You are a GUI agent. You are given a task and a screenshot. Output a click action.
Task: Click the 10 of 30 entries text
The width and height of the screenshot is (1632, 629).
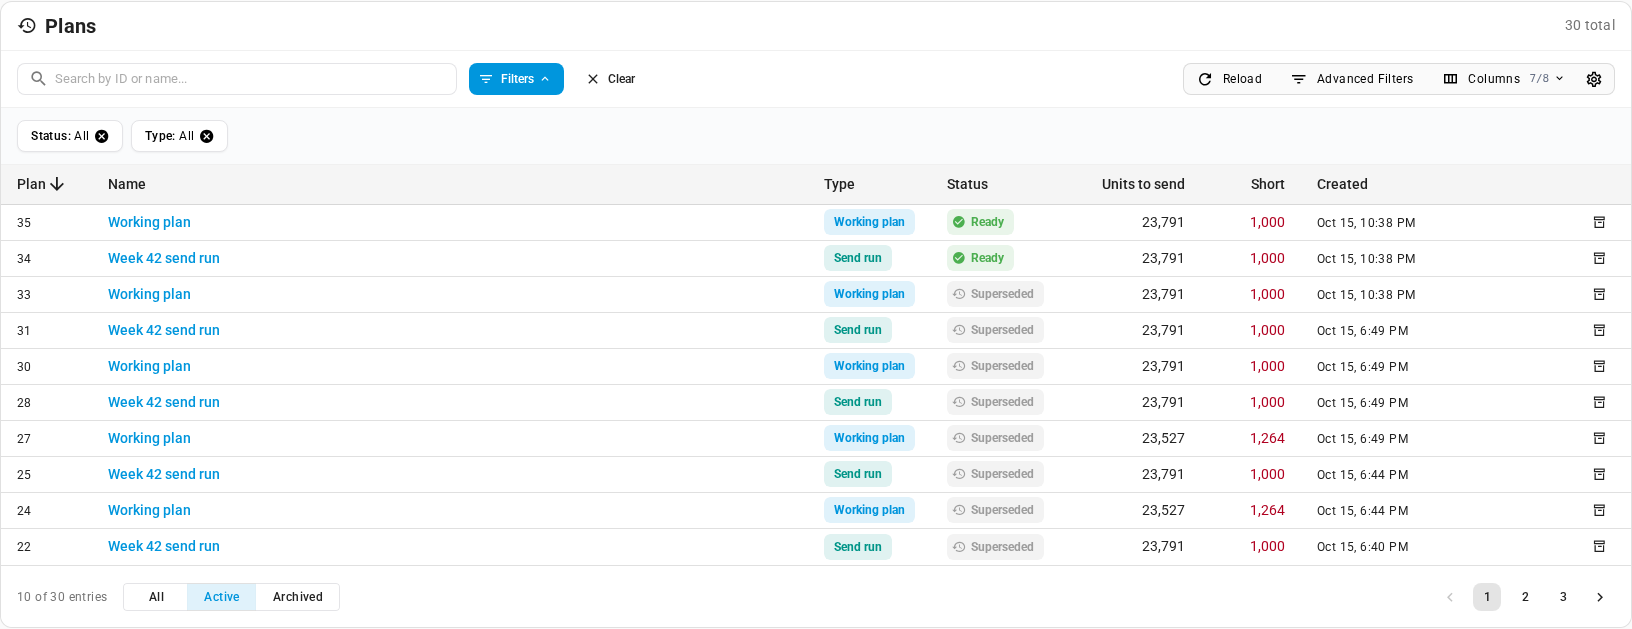62,597
